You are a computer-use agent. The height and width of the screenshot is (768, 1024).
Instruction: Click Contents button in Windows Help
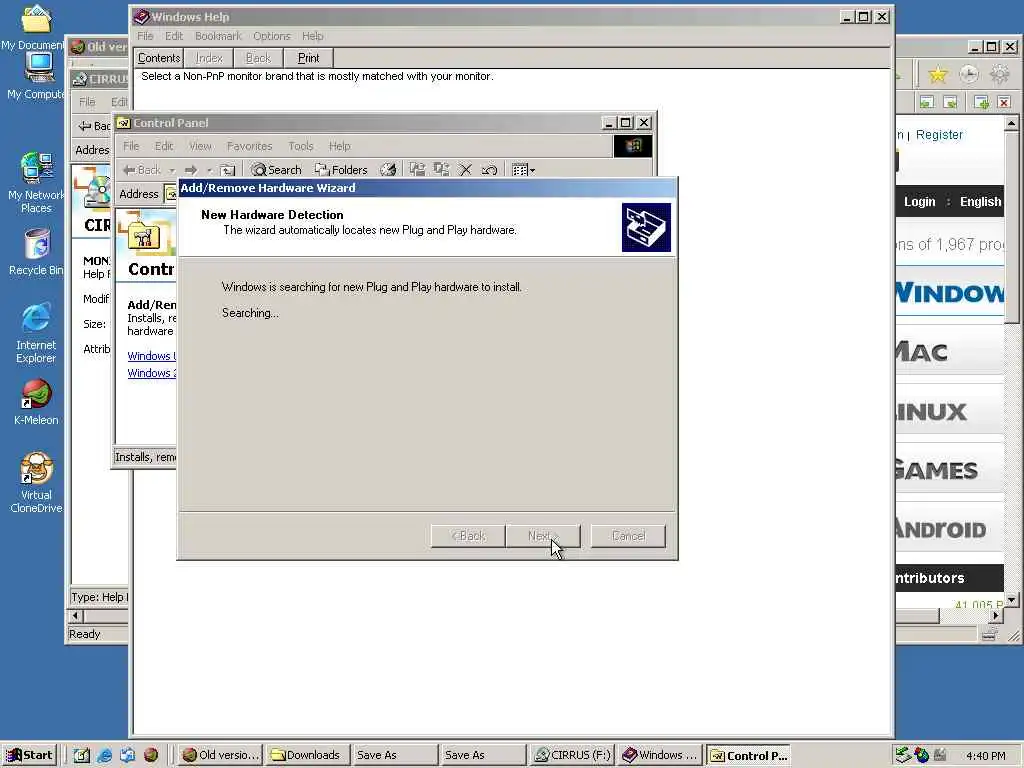click(x=159, y=58)
